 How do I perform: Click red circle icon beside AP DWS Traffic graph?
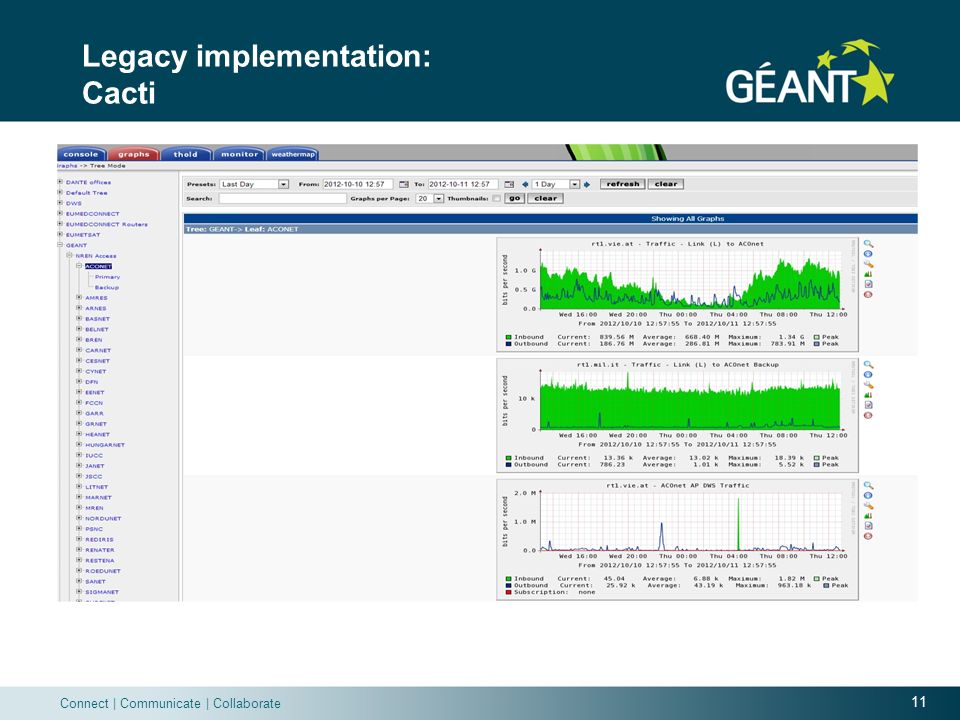point(868,536)
